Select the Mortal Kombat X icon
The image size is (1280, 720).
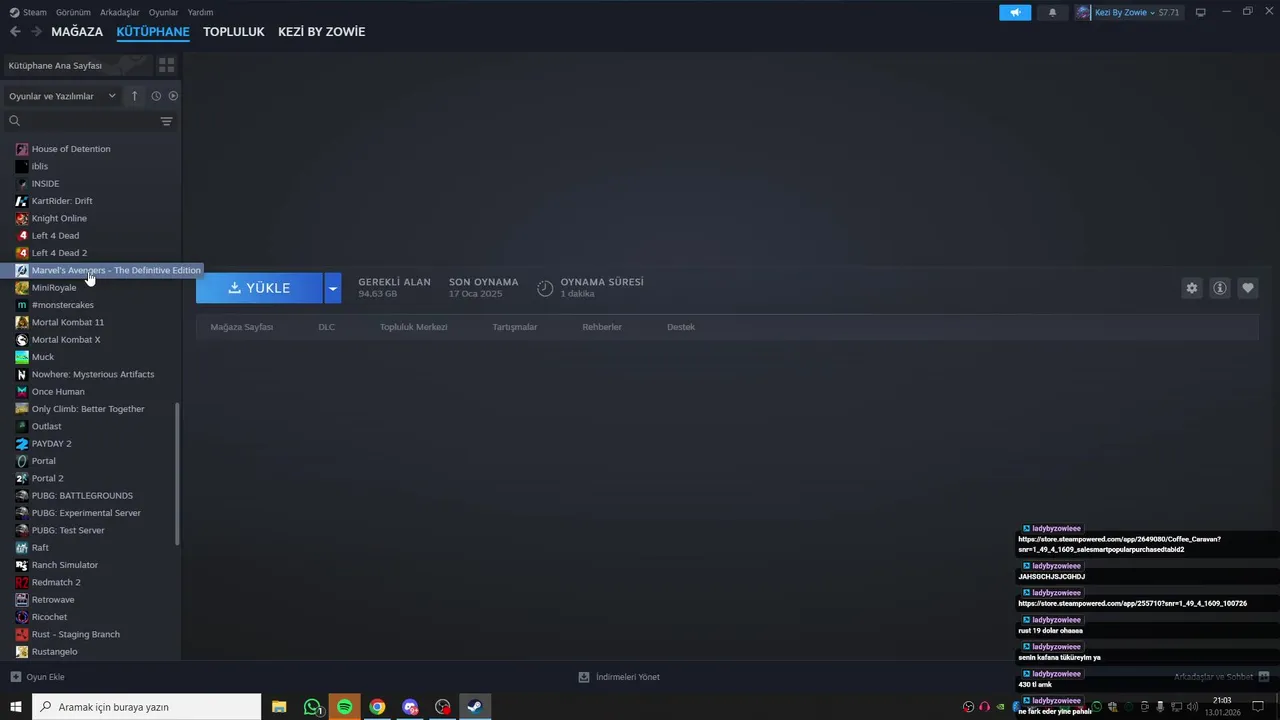click(x=22, y=340)
